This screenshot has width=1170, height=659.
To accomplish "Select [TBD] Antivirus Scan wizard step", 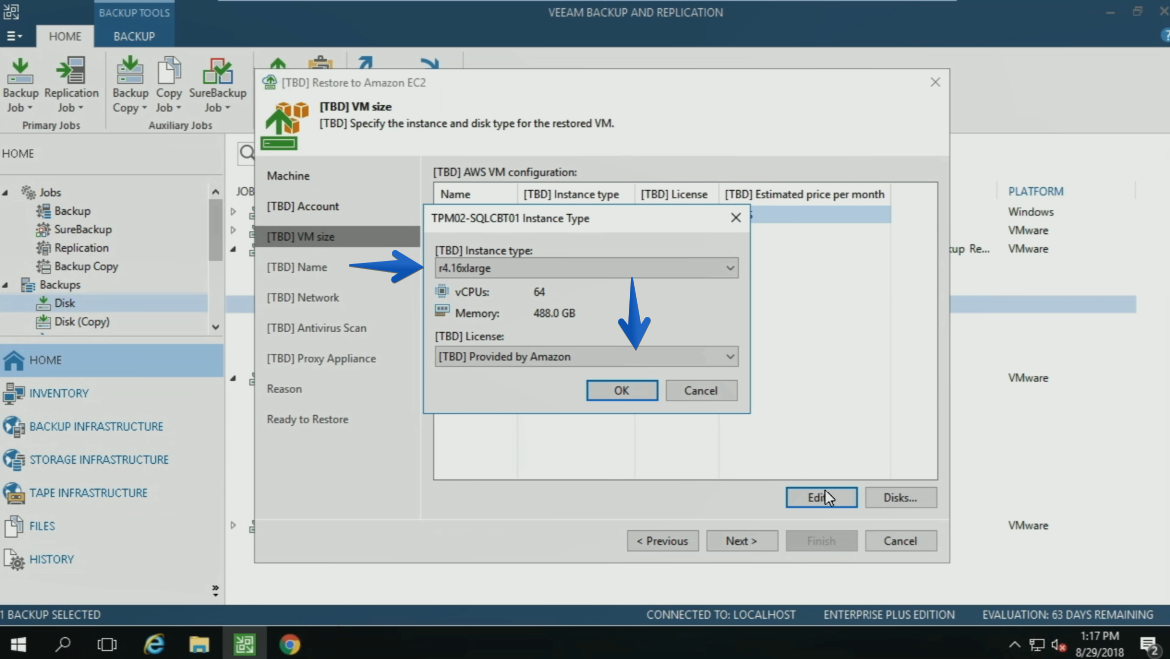I will (x=316, y=328).
